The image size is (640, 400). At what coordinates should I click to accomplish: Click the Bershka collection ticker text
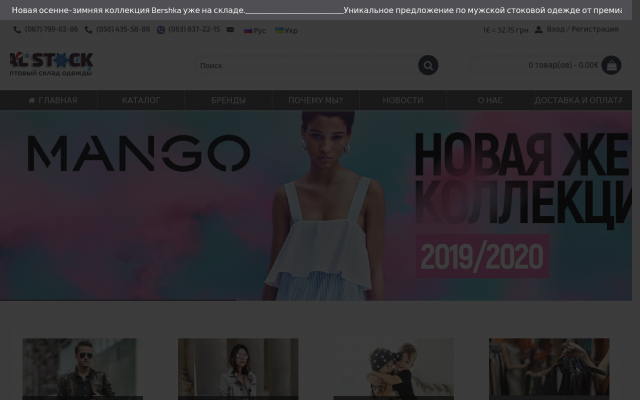click(128, 10)
